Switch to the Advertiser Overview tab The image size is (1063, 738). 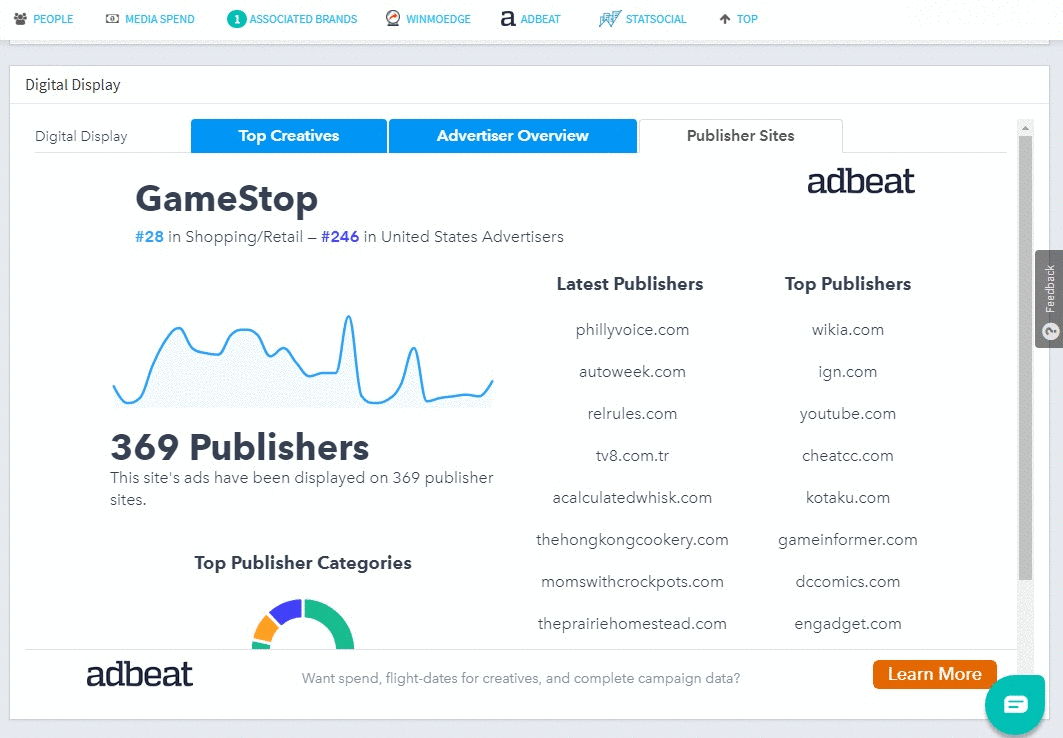tap(513, 136)
